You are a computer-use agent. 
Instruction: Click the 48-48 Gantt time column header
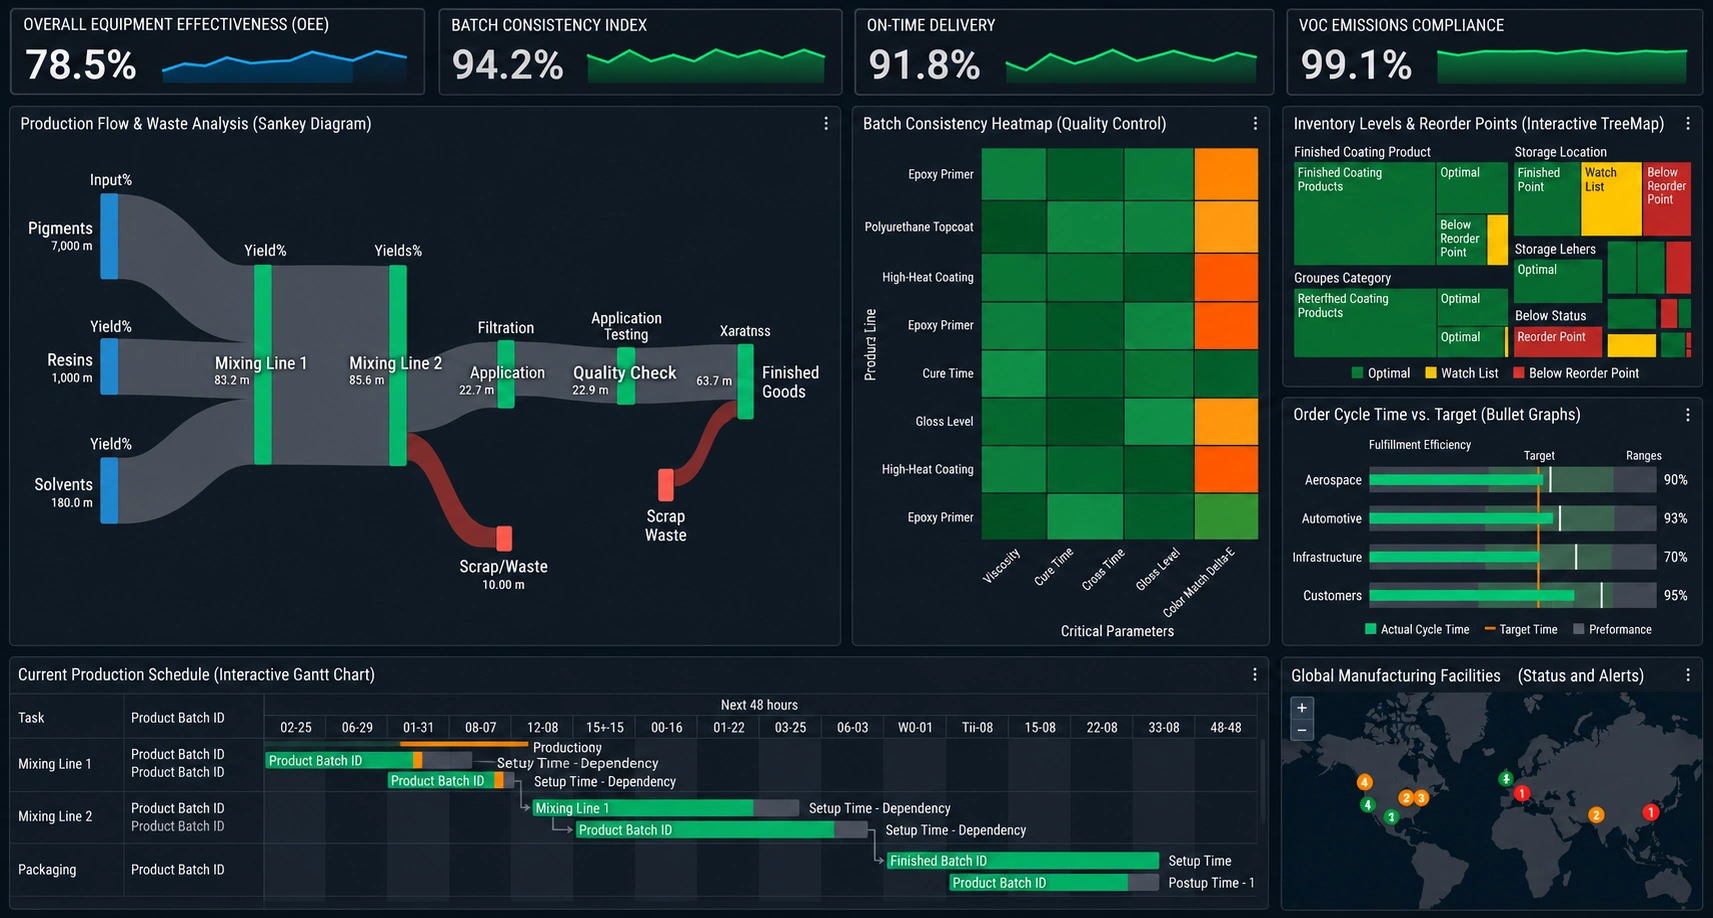coord(1226,727)
